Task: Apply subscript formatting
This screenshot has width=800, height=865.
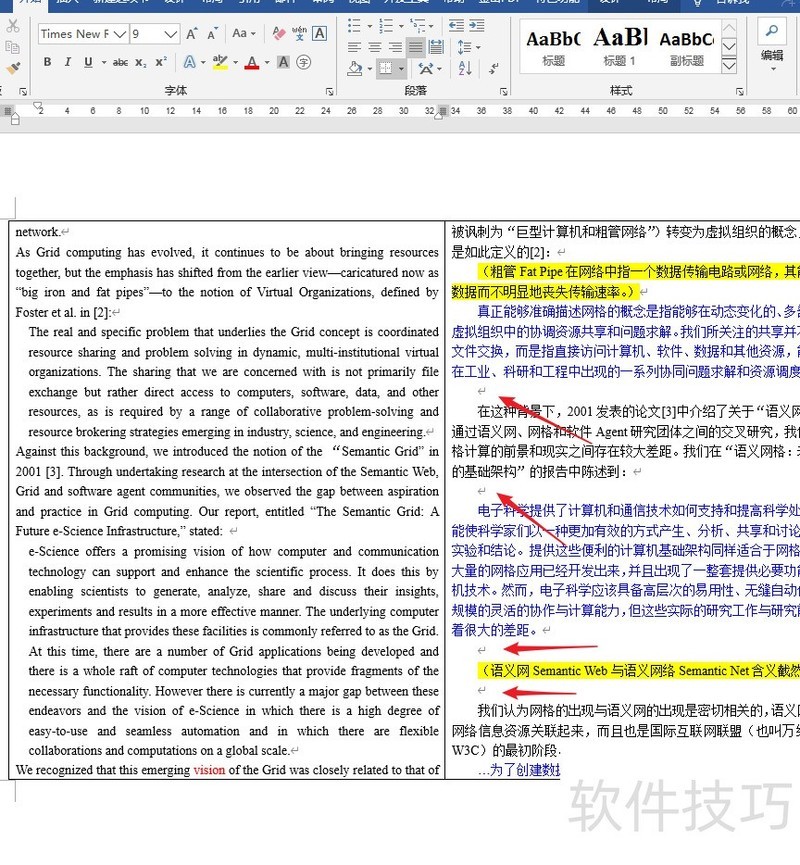Action: pos(141,63)
